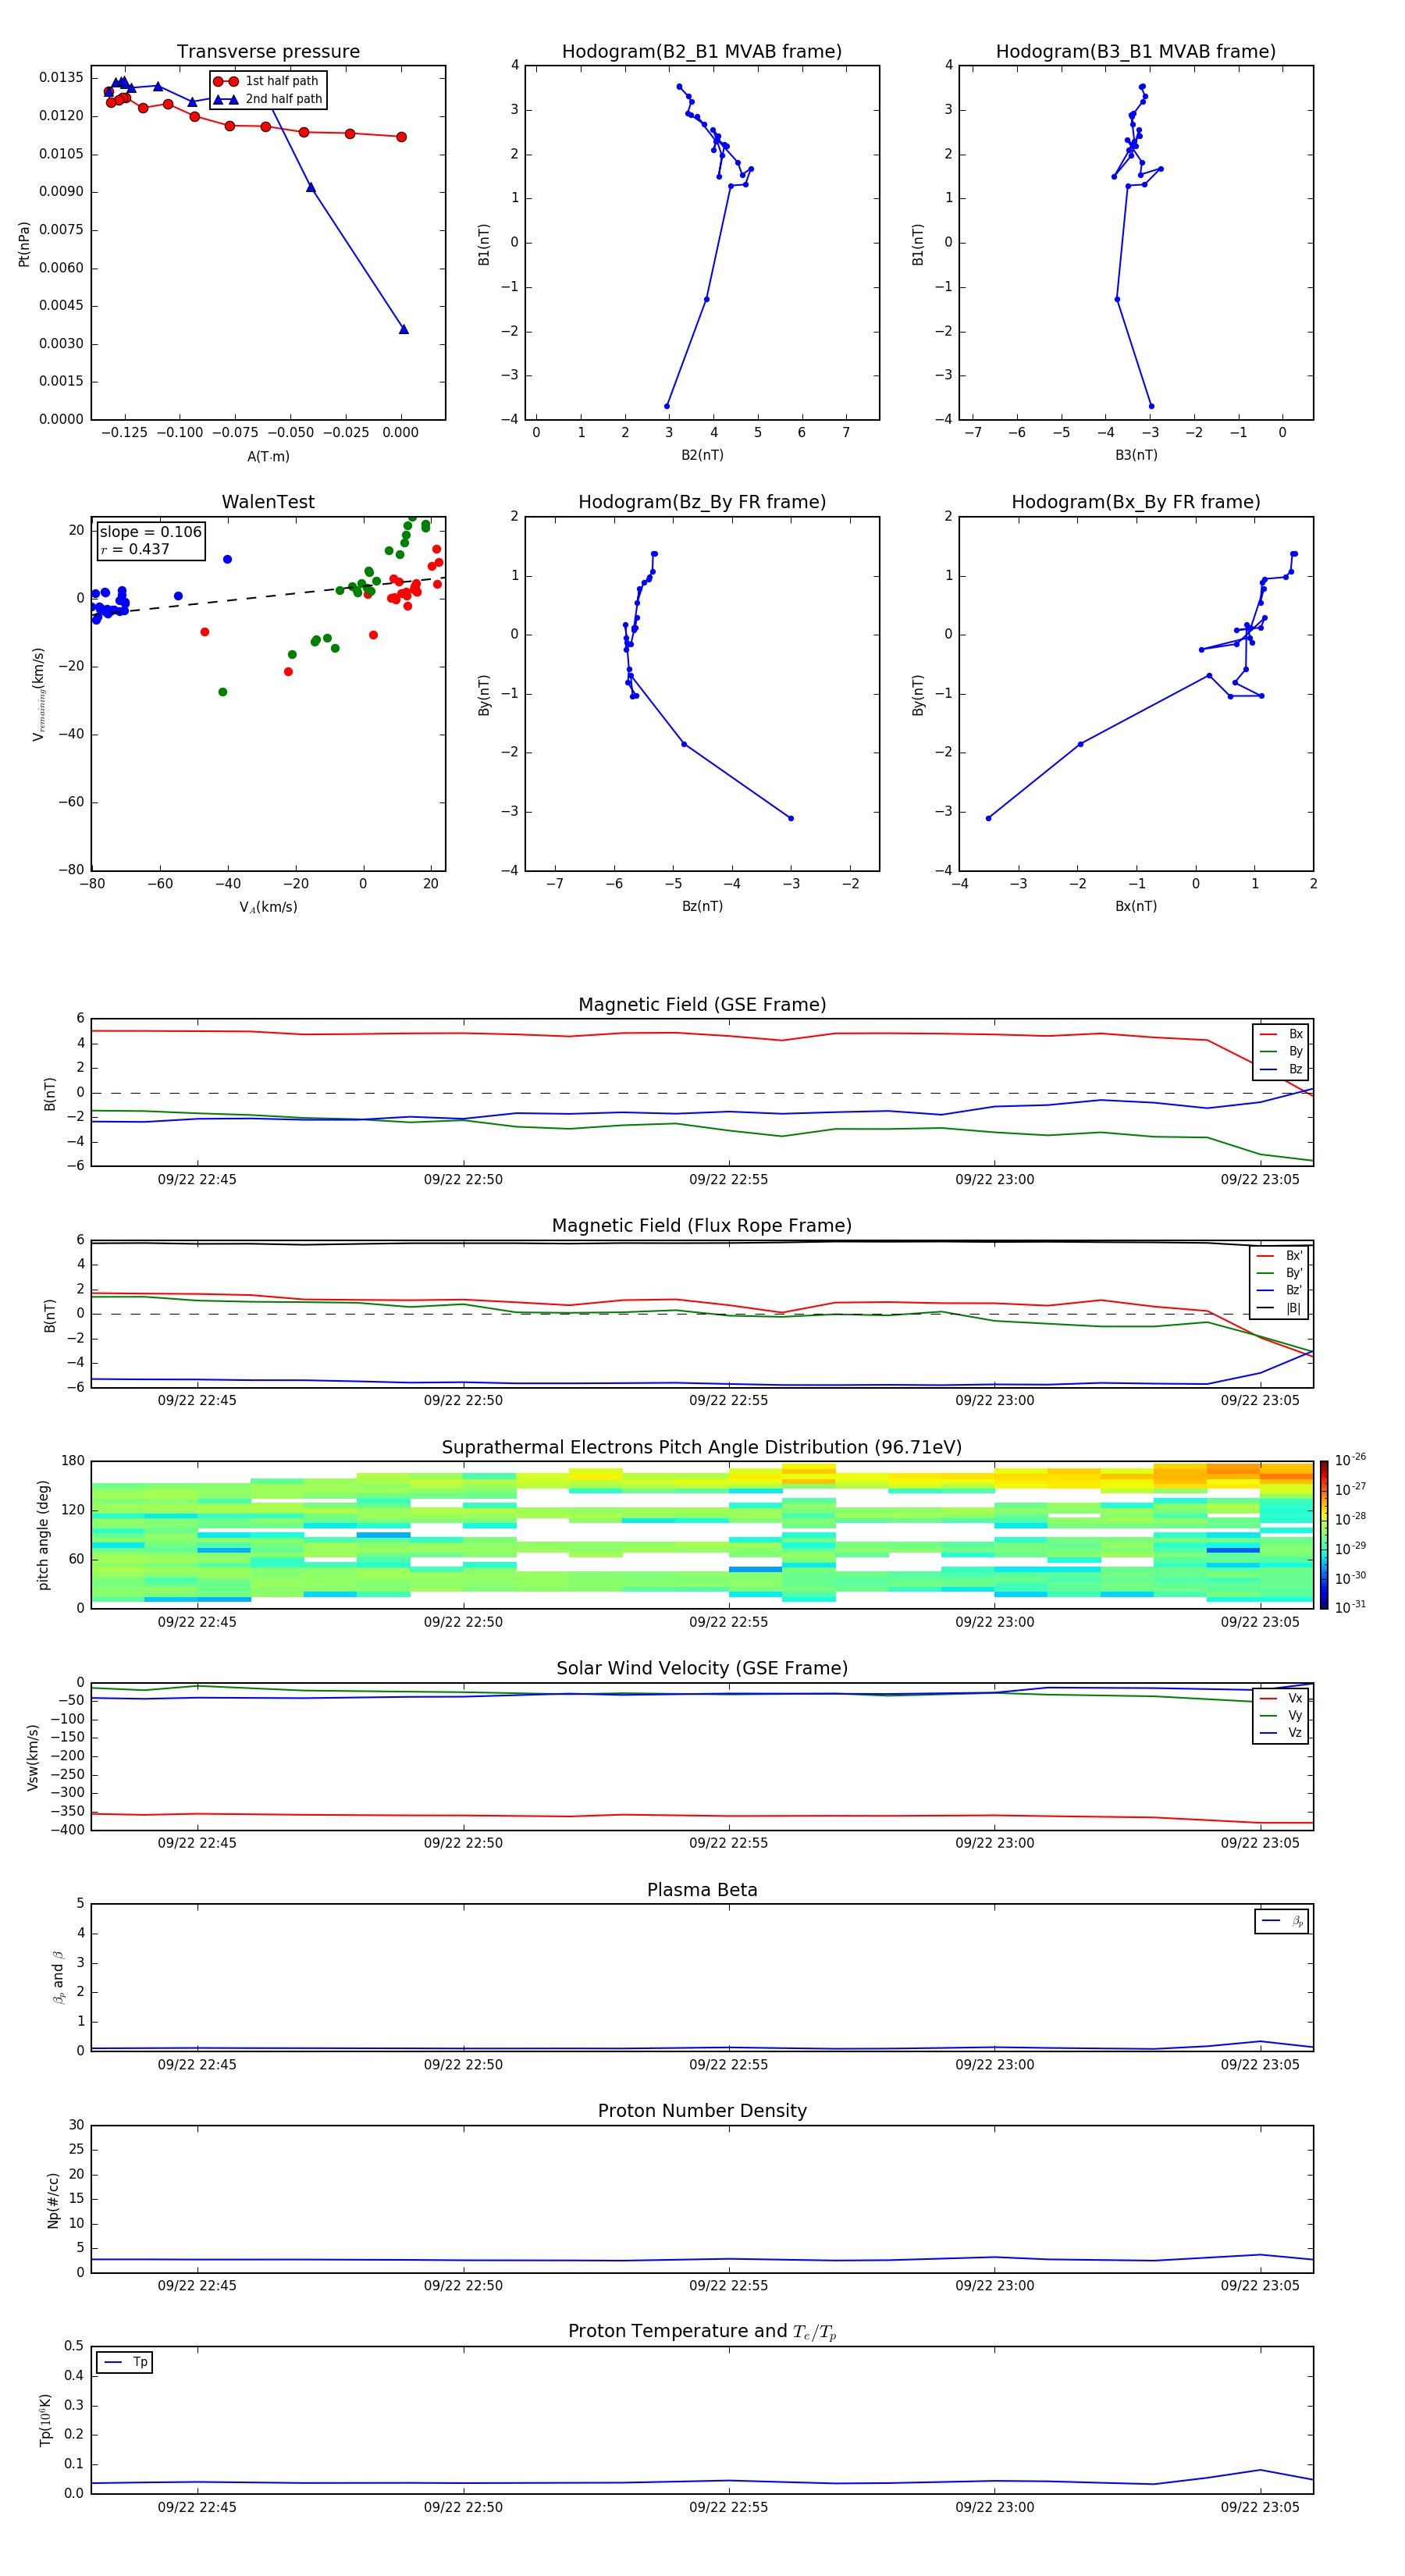Viewport: 1405px width, 2576px height.
Task: Select the 'Hodogram(B3_B1 MVAB frame)' title
Action: coord(1136,52)
